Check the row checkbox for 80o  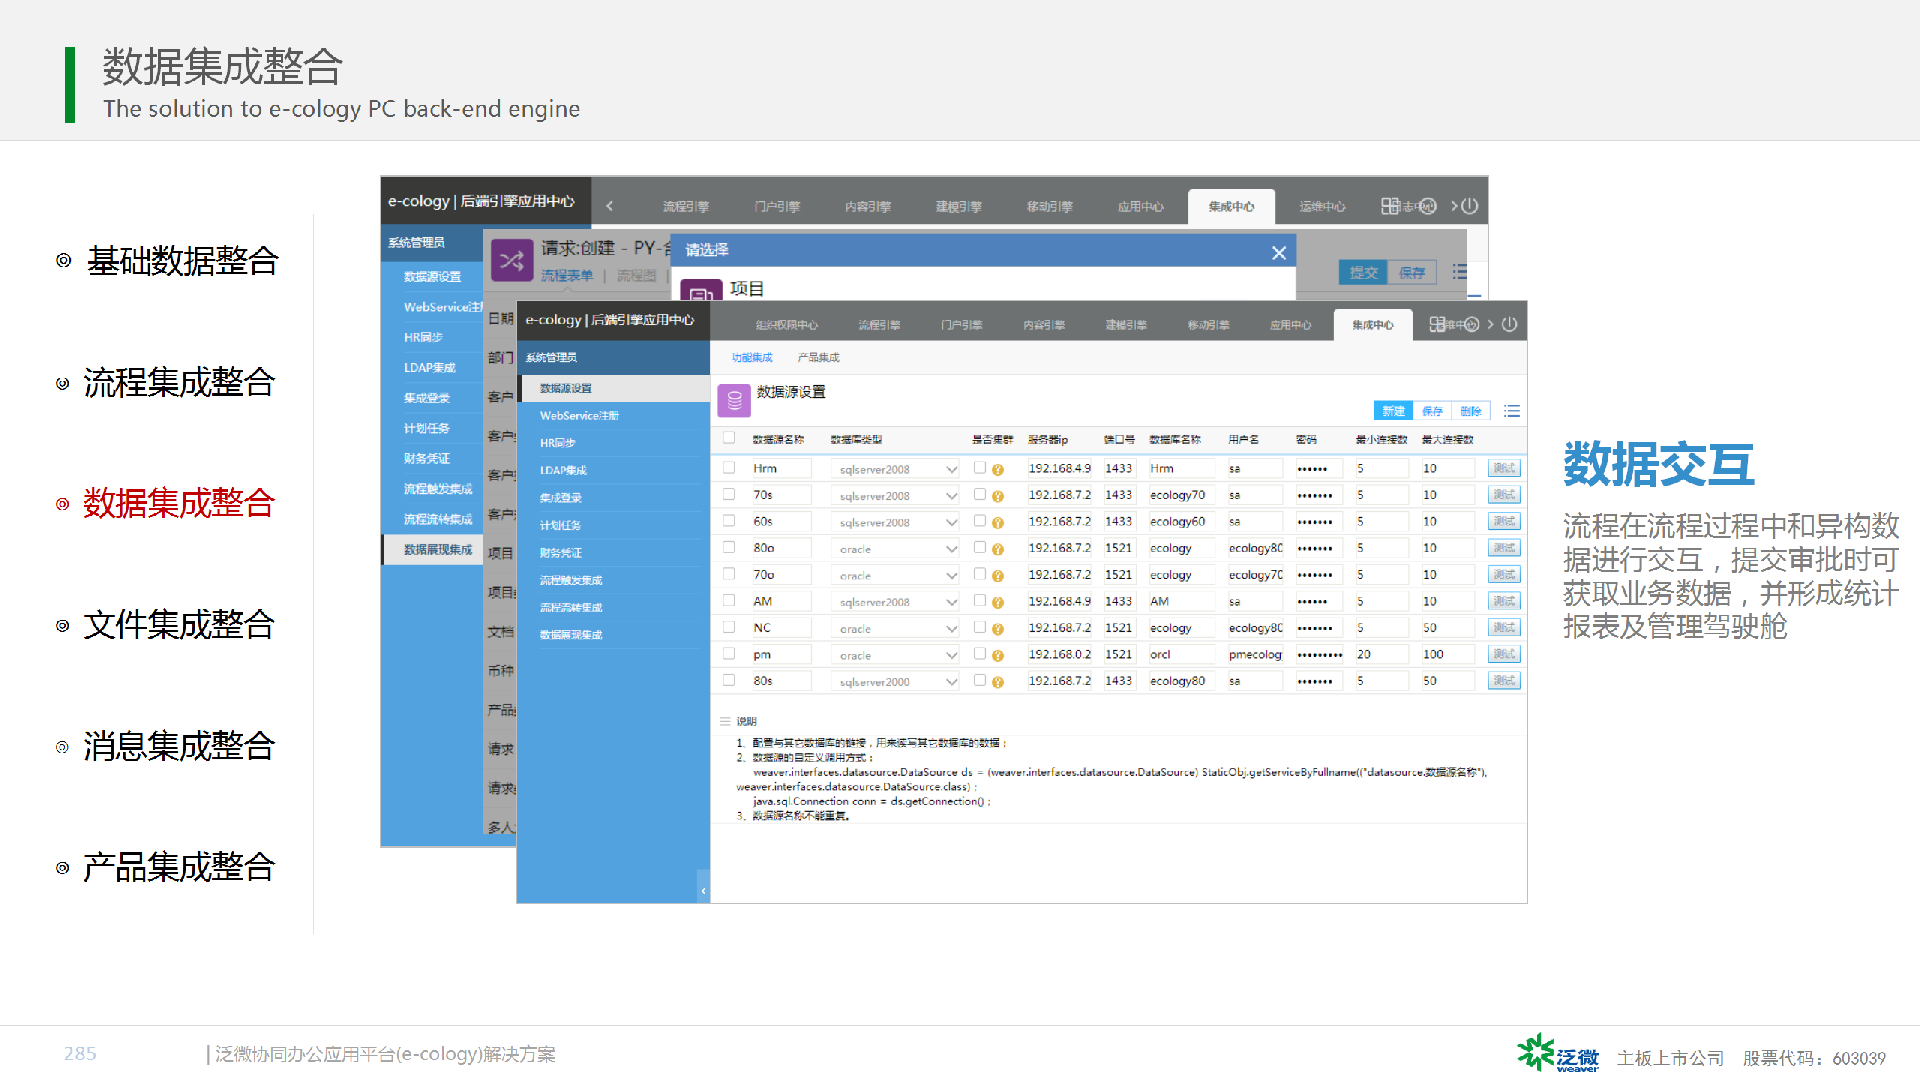[729, 547]
